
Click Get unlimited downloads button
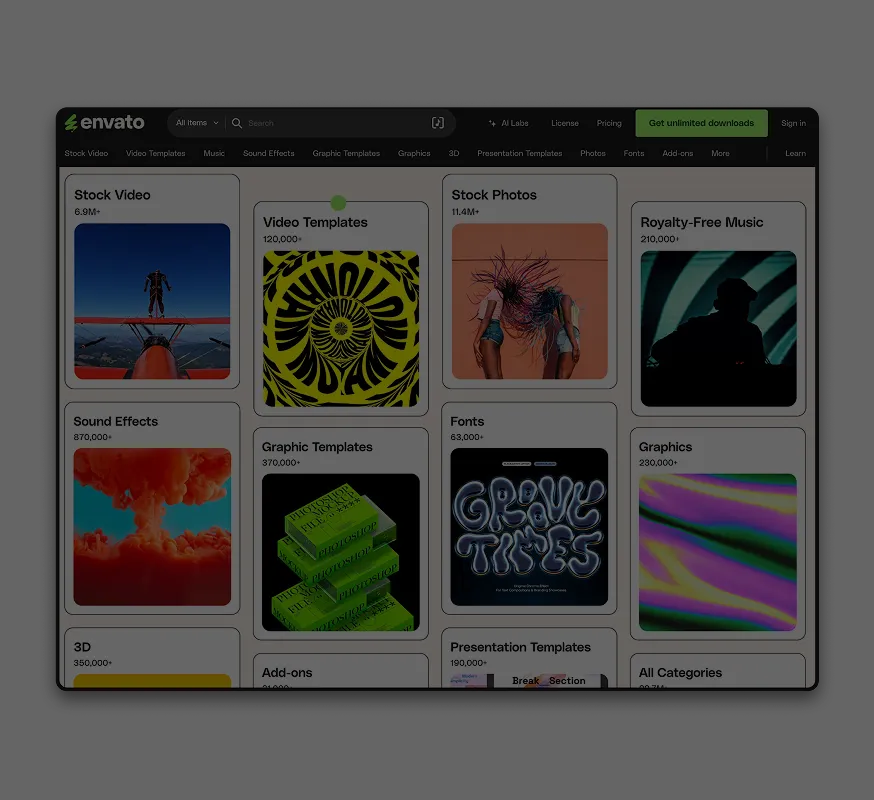coord(701,123)
